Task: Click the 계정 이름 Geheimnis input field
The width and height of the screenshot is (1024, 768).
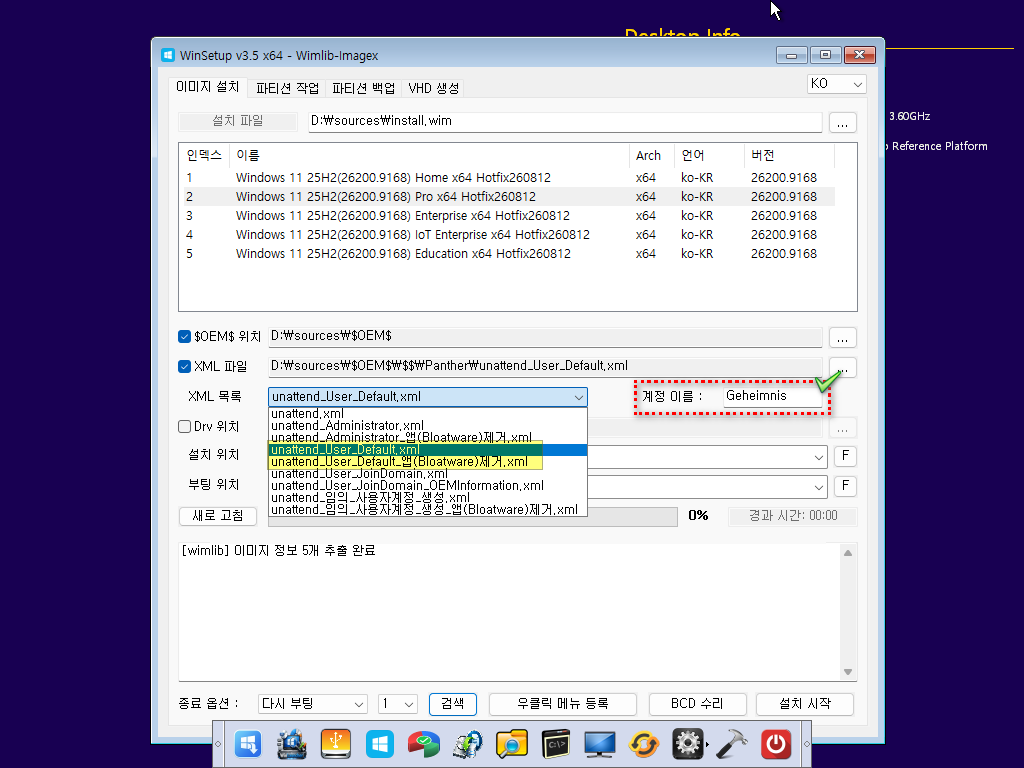Action: pos(773,396)
